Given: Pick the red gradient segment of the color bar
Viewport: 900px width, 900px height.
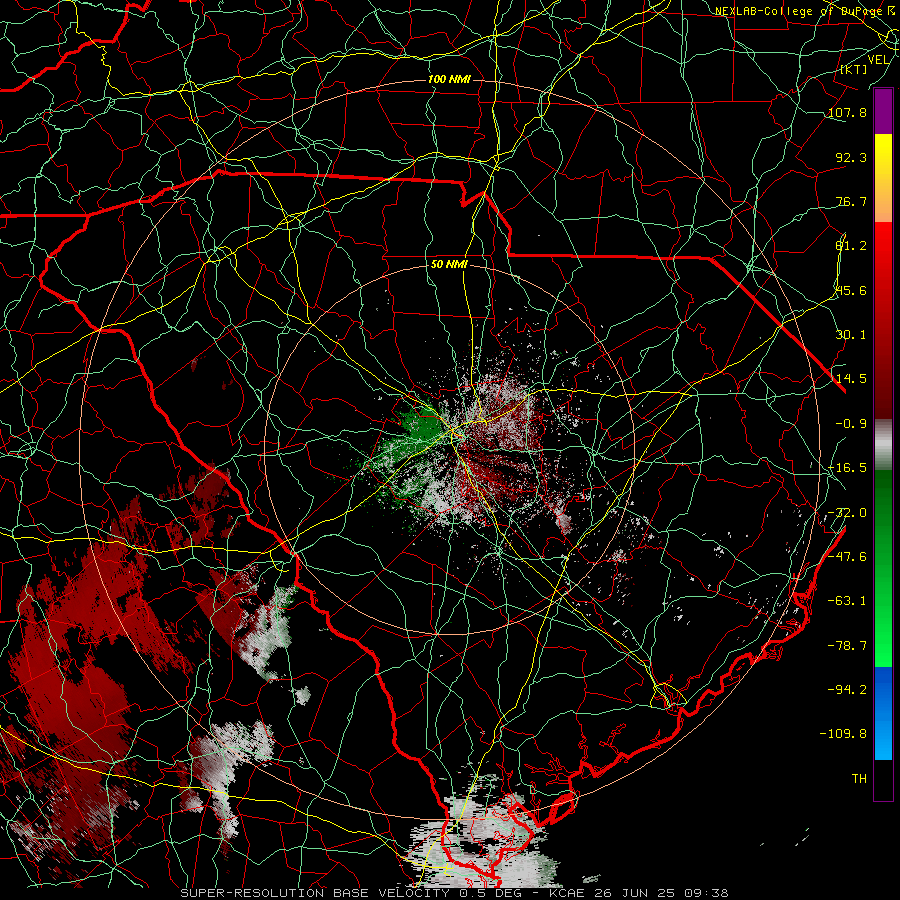Looking at the screenshot, I should pos(883,320).
